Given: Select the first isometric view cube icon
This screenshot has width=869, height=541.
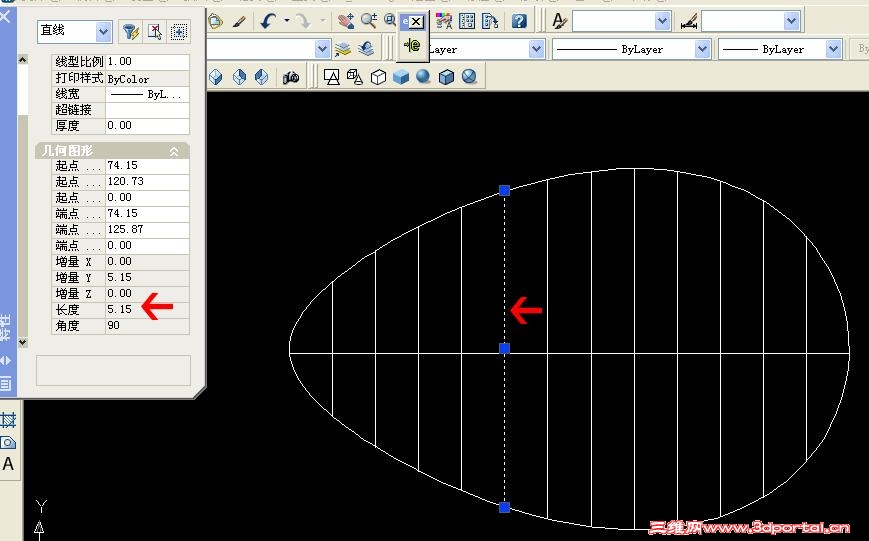Looking at the screenshot, I should click(216, 76).
